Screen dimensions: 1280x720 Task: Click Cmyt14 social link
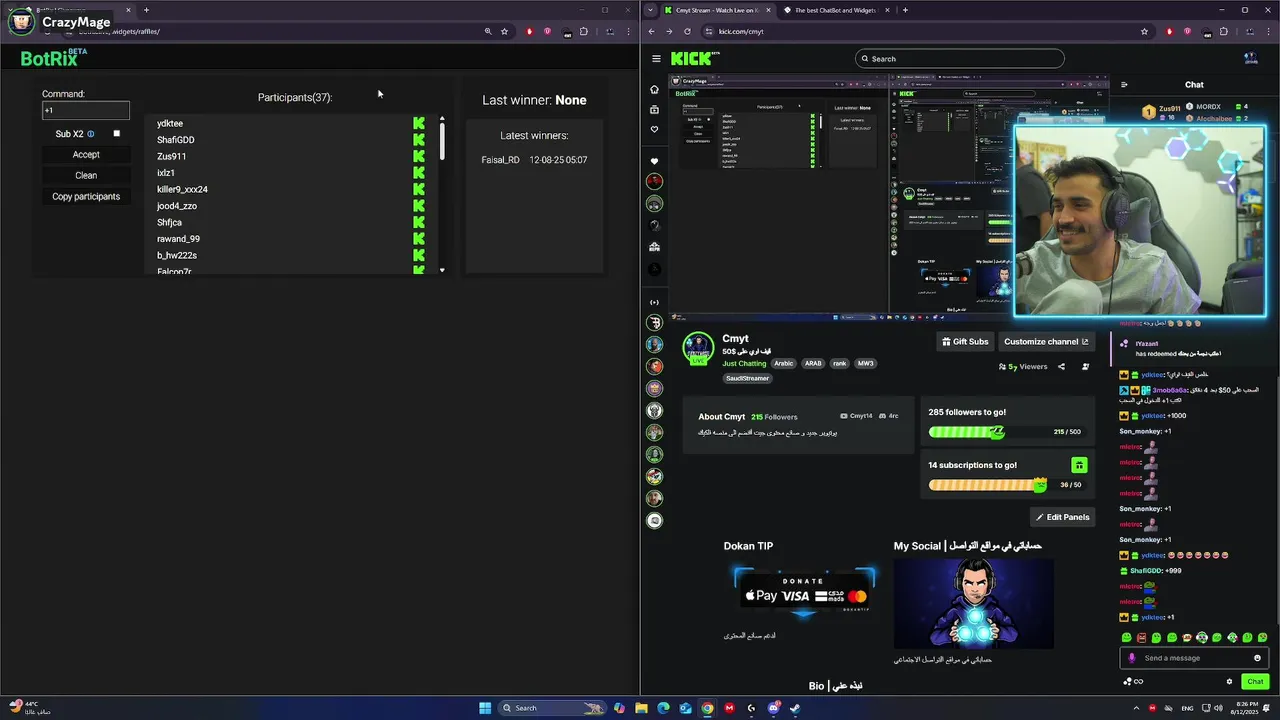click(856, 416)
